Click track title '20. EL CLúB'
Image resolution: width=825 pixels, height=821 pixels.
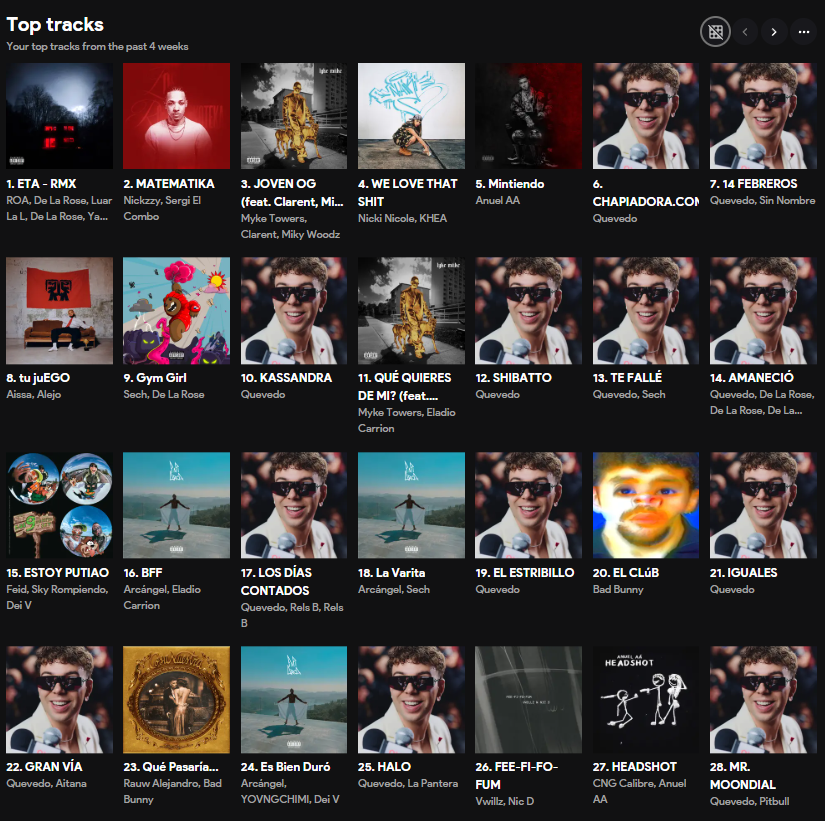[626, 573]
